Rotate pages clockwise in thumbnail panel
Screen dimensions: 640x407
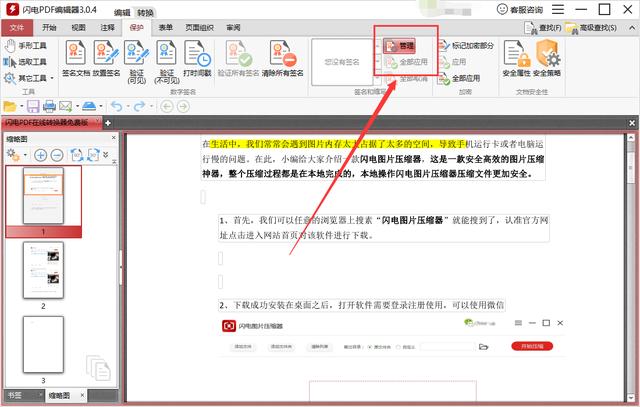(x=93, y=155)
